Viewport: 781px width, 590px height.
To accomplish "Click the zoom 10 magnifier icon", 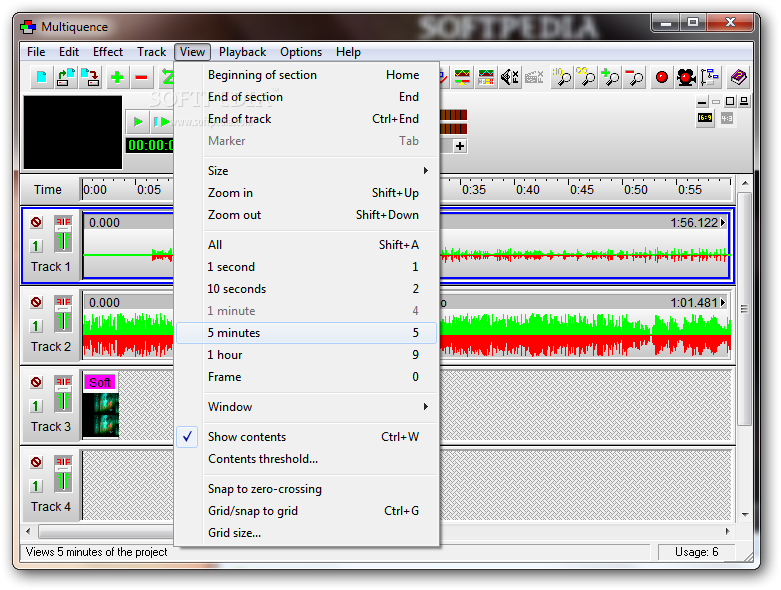I will click(x=562, y=78).
